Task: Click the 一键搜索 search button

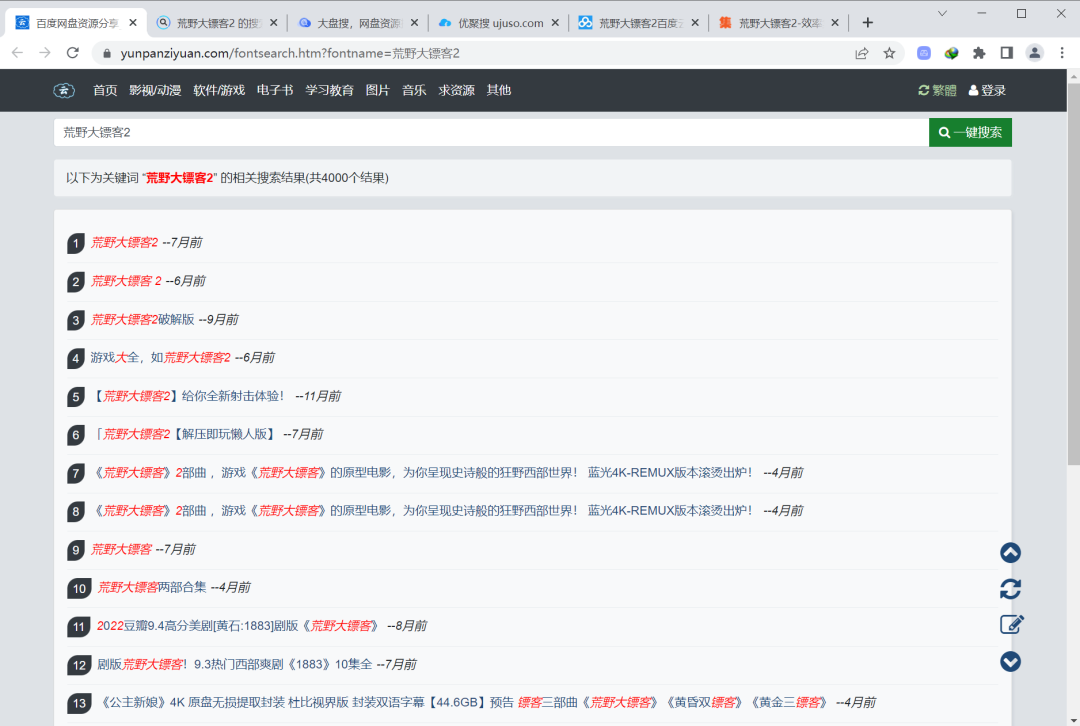Action: tap(970, 132)
